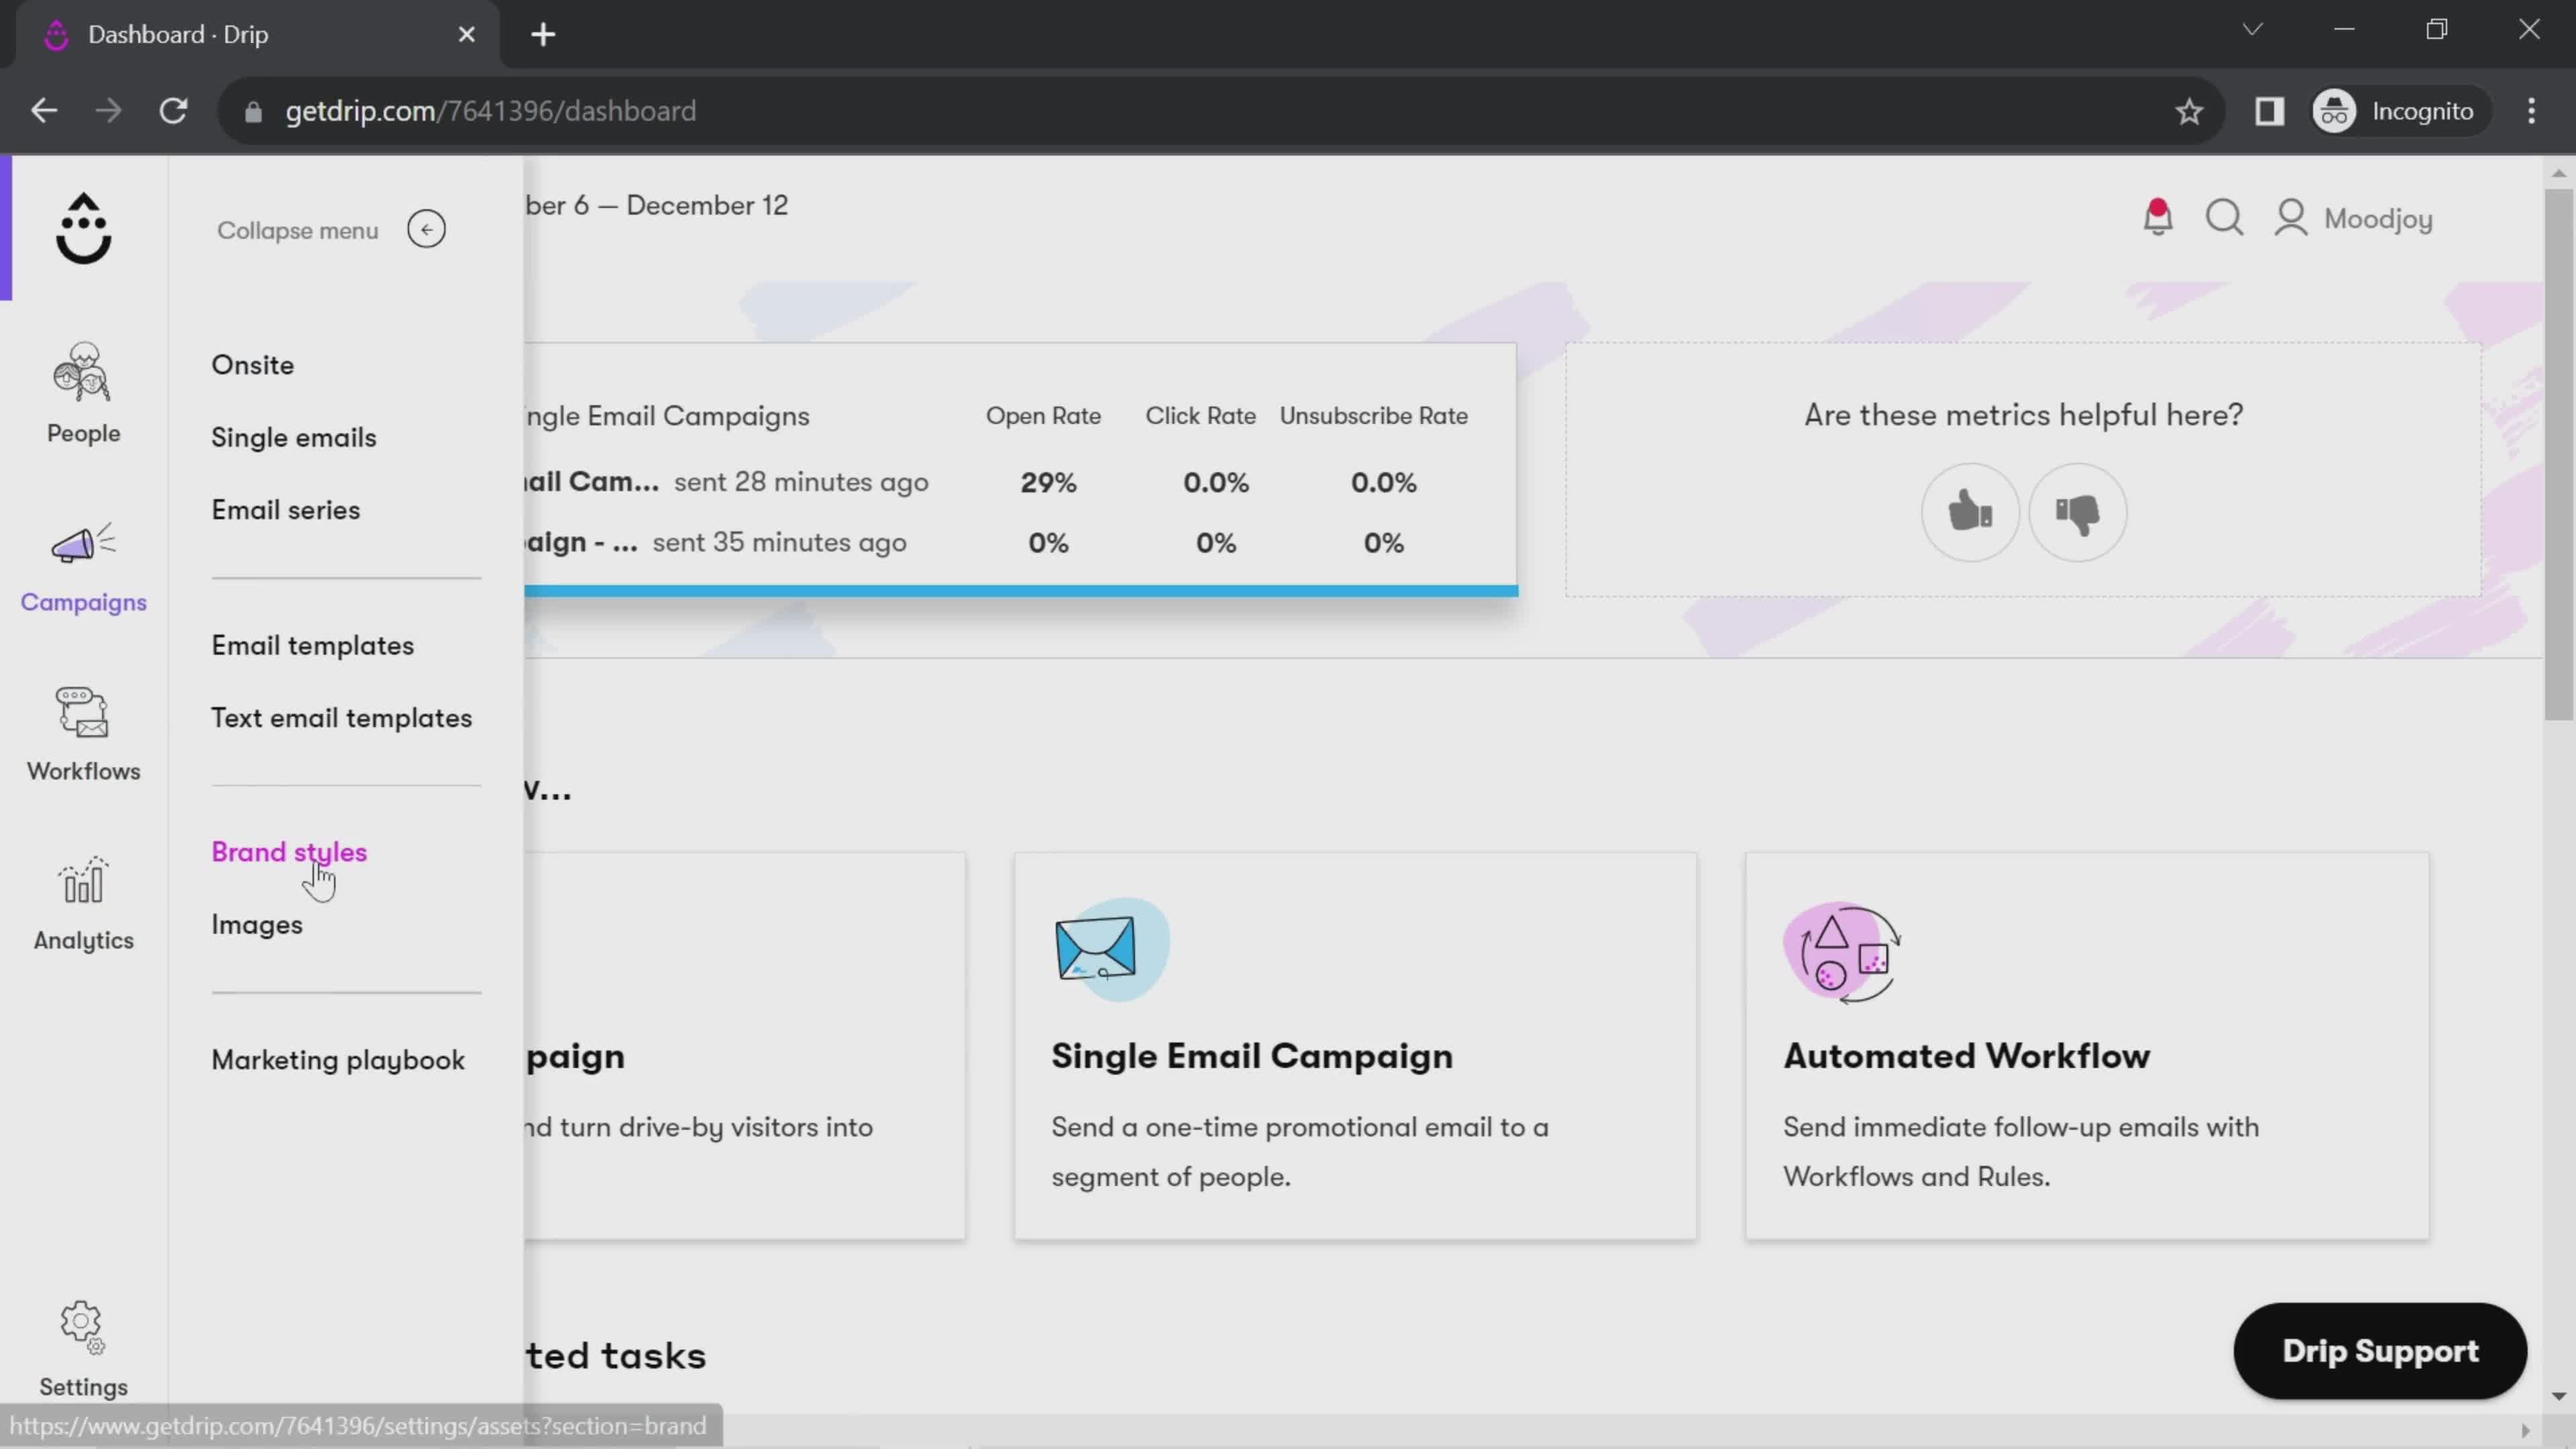Open Single emails submenu item

294,437
